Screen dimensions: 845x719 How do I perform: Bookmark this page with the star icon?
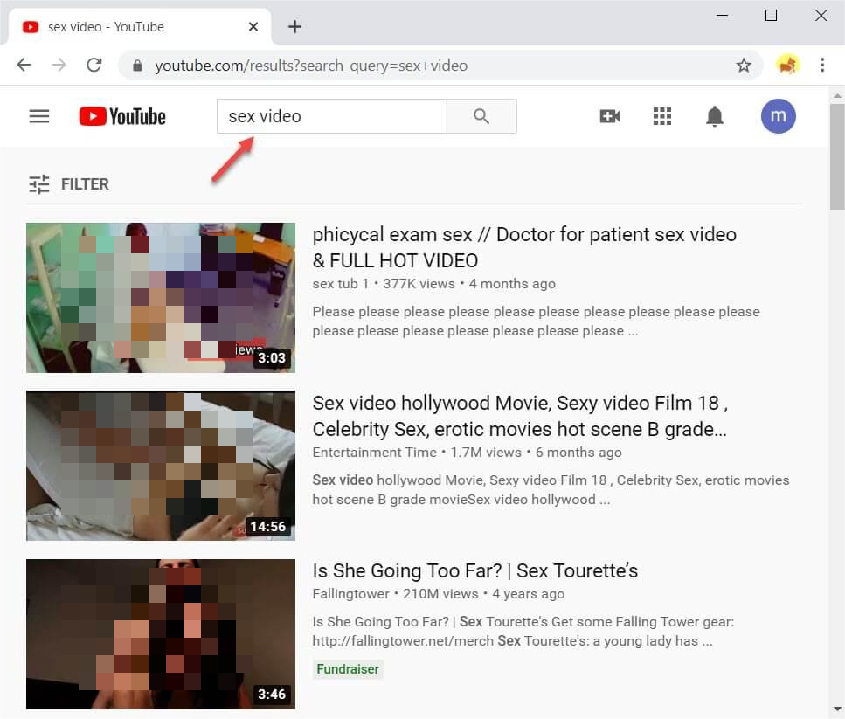coord(743,66)
